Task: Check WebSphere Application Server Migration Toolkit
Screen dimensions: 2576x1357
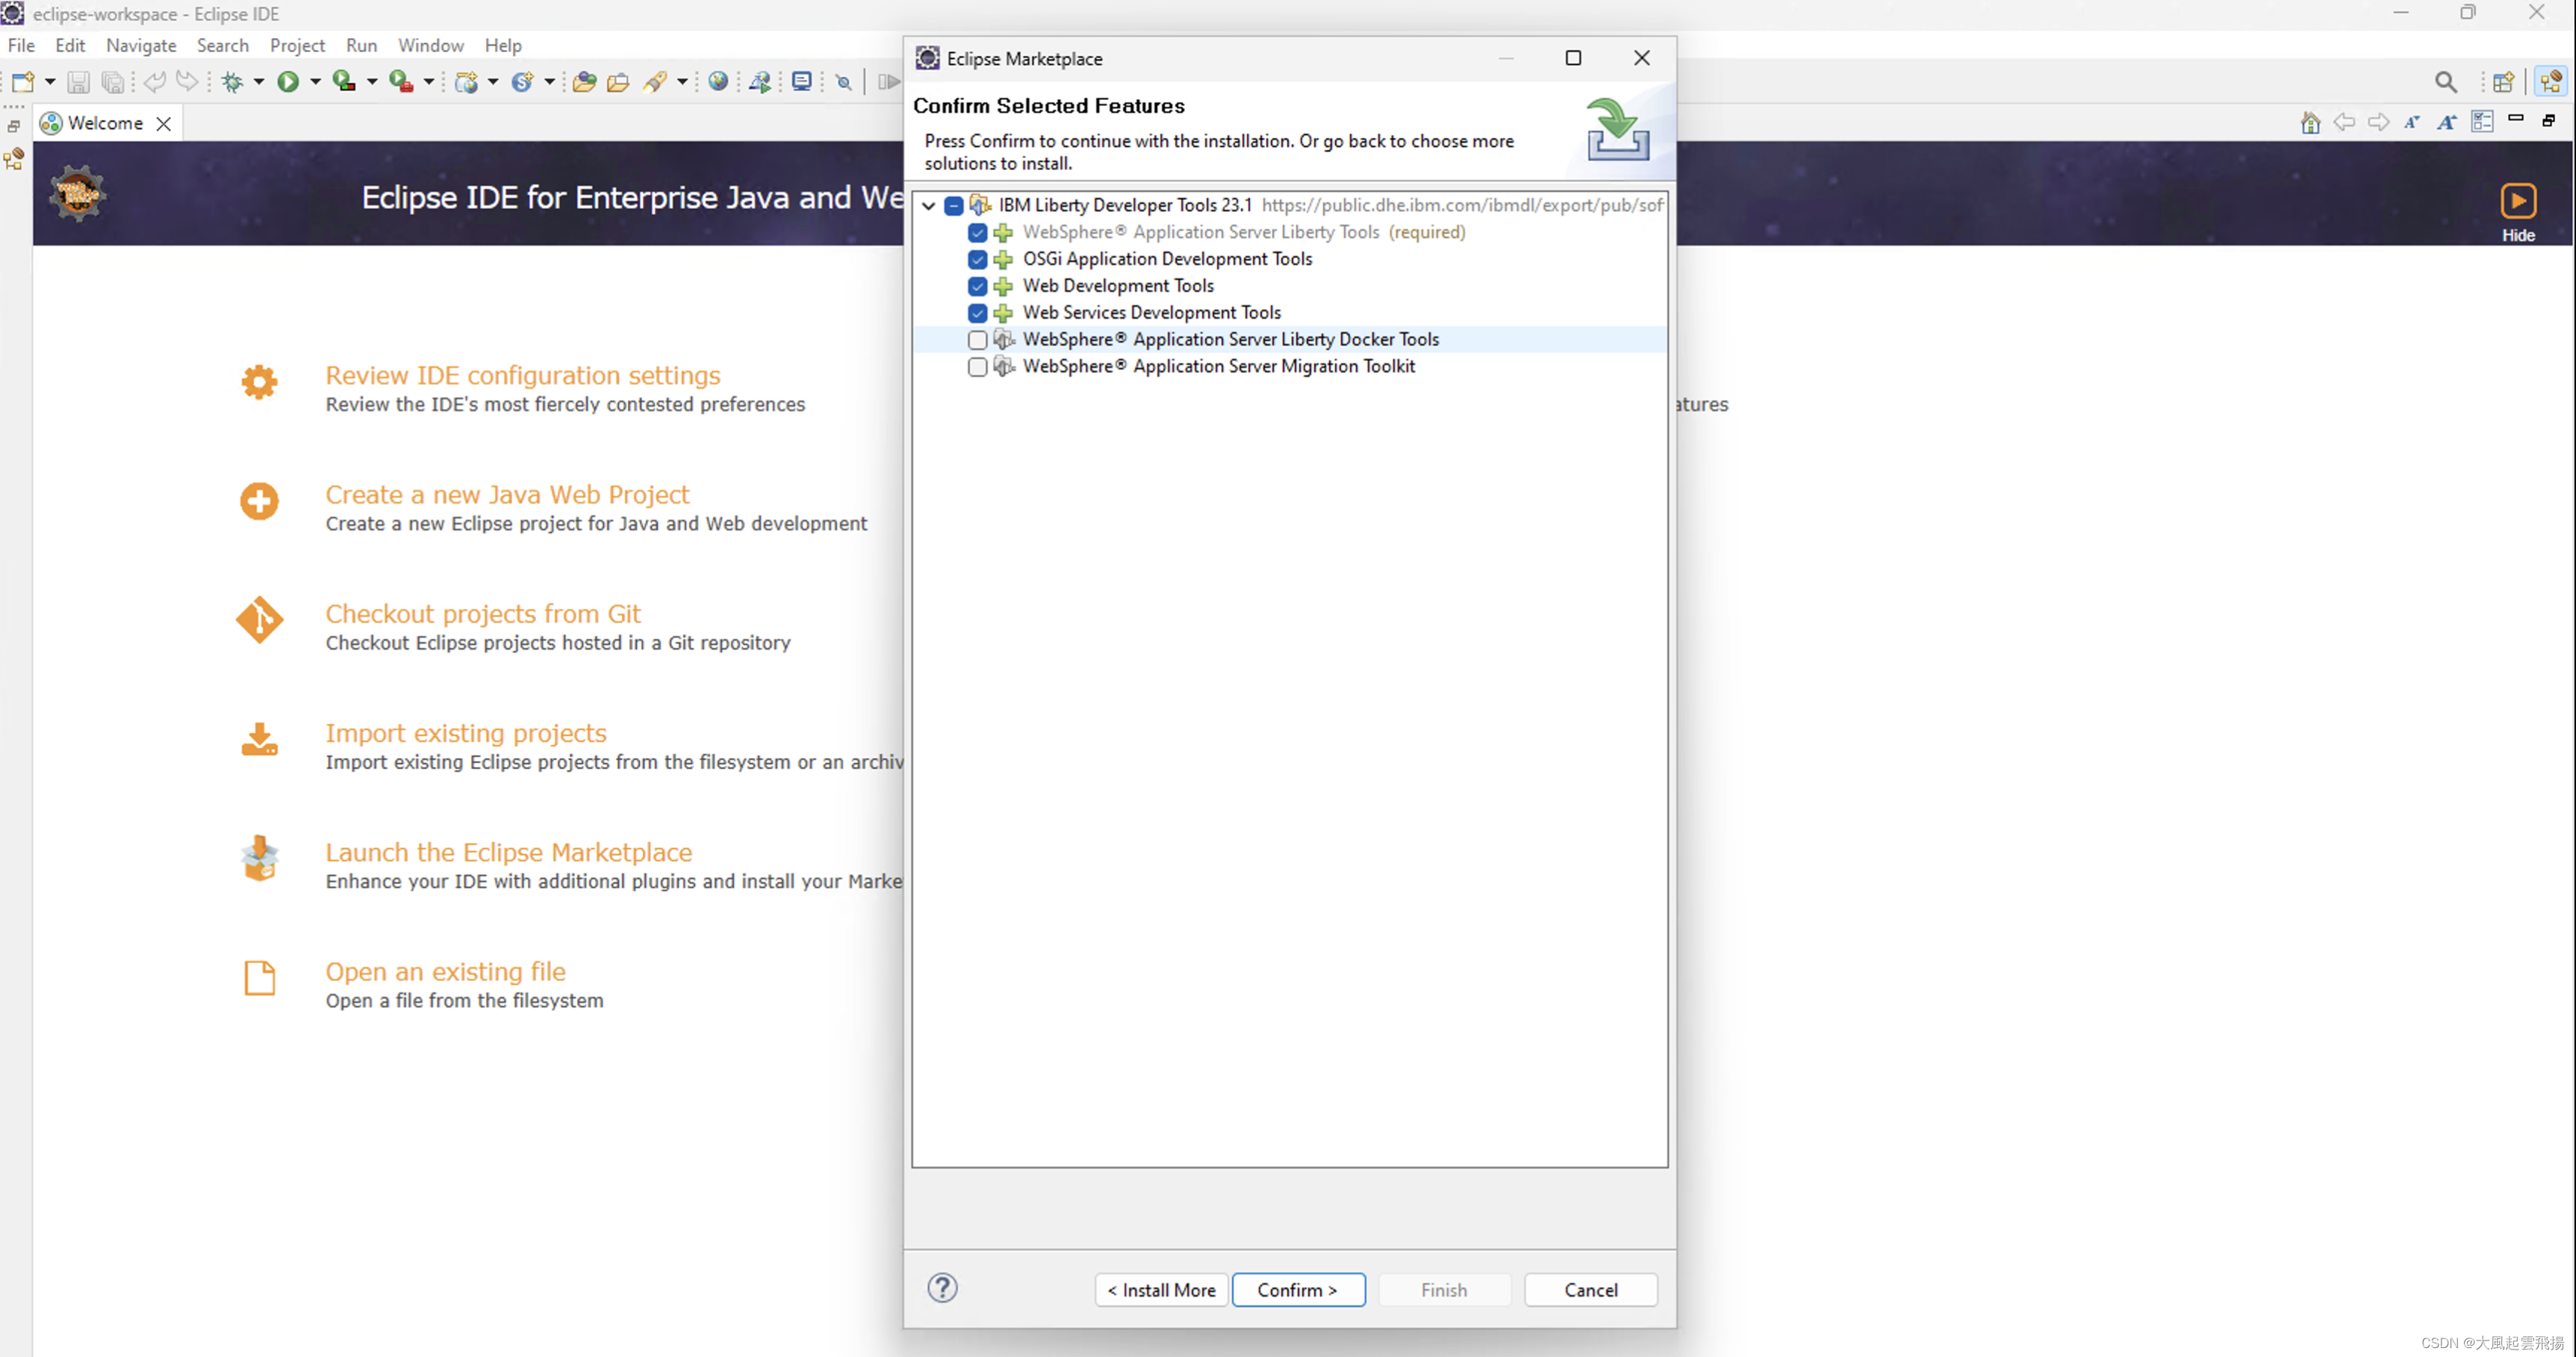Action: point(977,367)
